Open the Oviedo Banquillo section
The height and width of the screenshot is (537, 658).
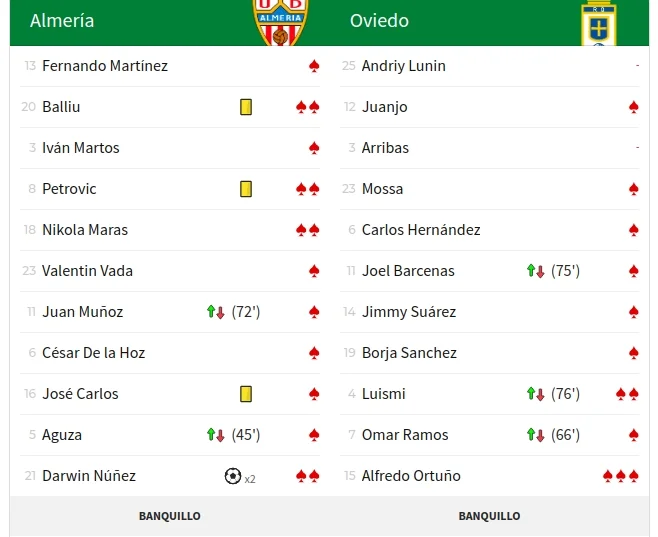point(489,516)
